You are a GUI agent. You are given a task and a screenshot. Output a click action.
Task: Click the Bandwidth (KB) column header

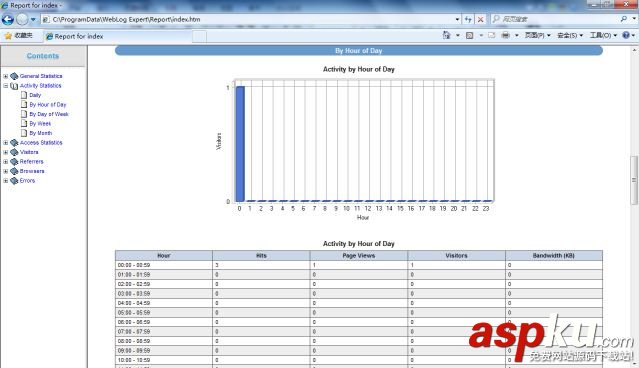click(x=554, y=256)
